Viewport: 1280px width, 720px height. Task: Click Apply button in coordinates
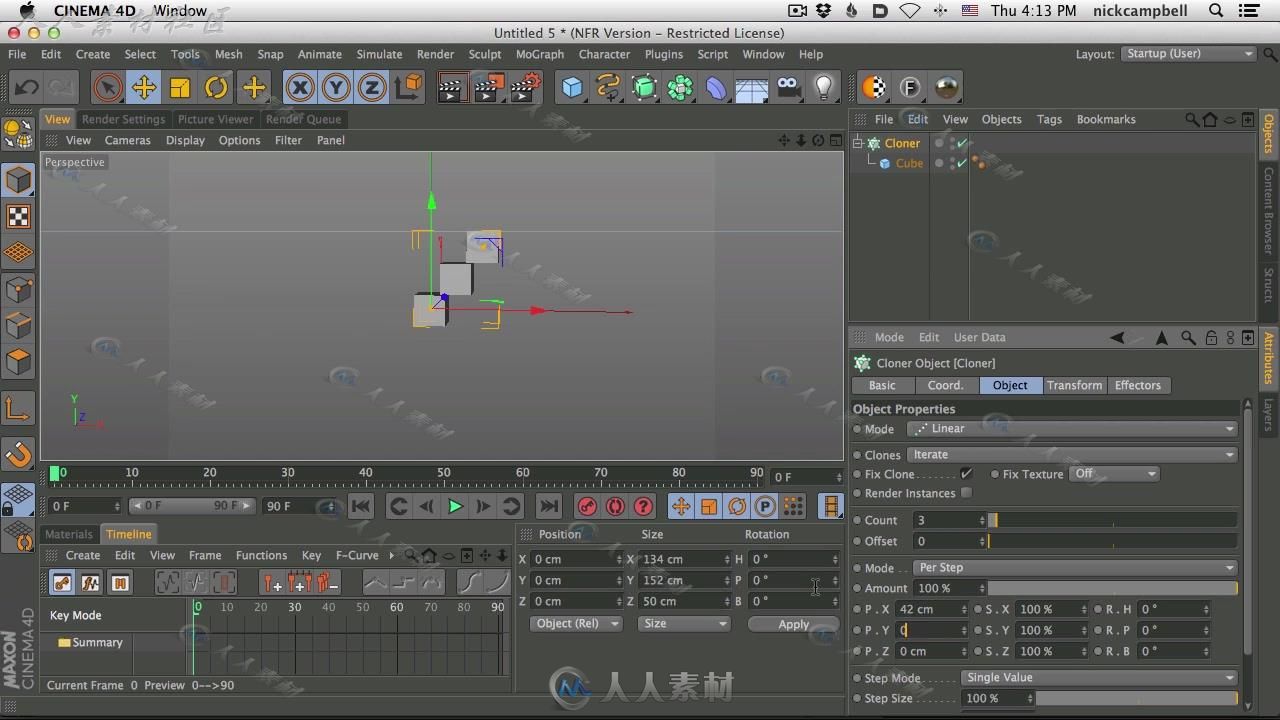click(793, 624)
